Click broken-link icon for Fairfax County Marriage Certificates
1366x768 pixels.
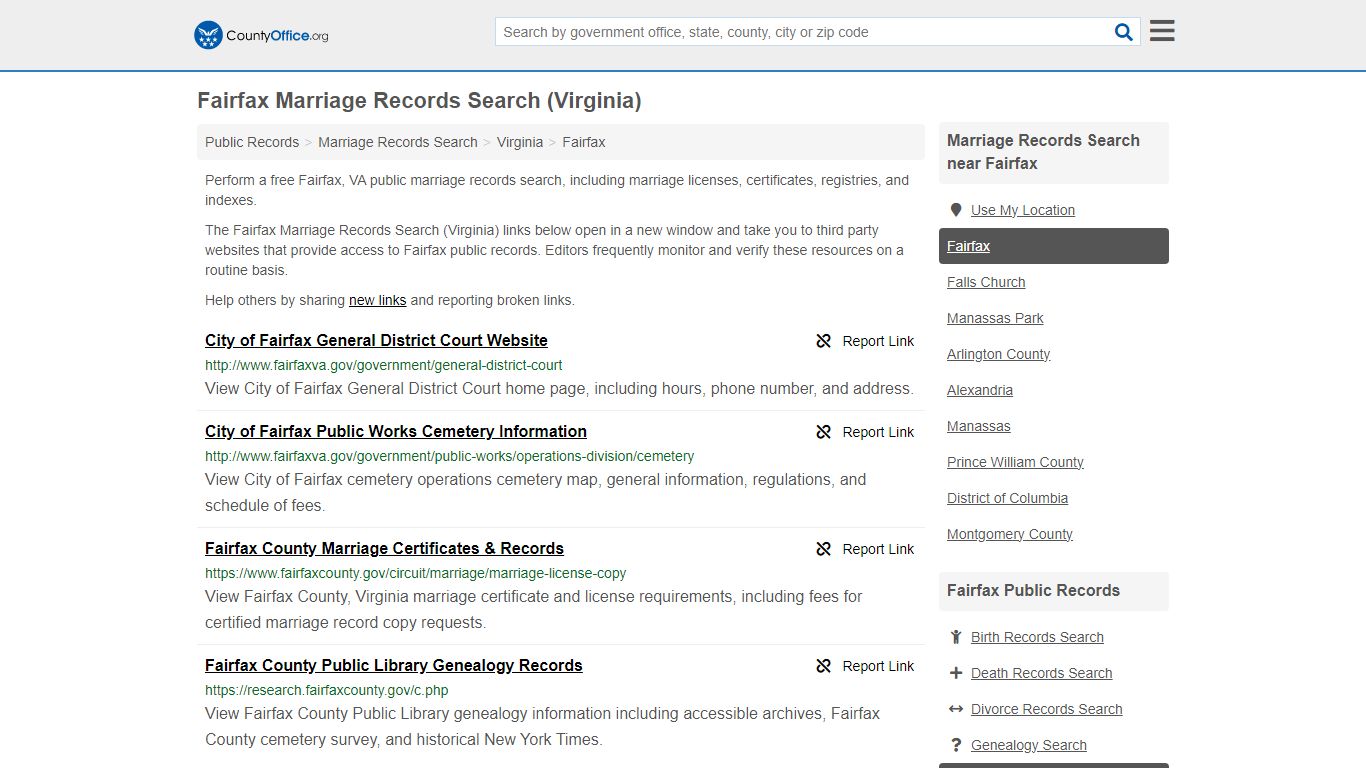click(824, 549)
